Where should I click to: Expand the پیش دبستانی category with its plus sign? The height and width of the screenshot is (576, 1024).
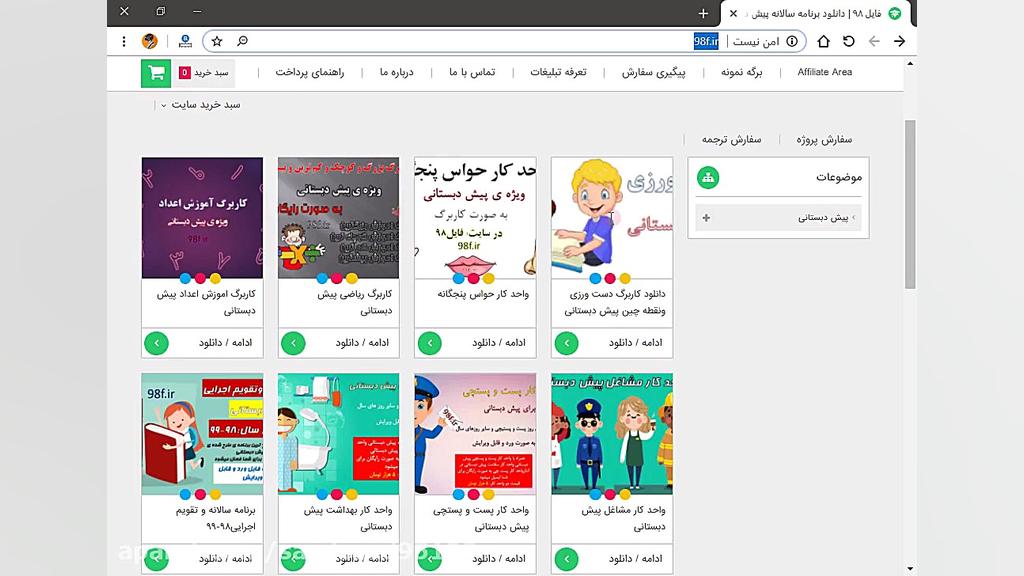706,216
